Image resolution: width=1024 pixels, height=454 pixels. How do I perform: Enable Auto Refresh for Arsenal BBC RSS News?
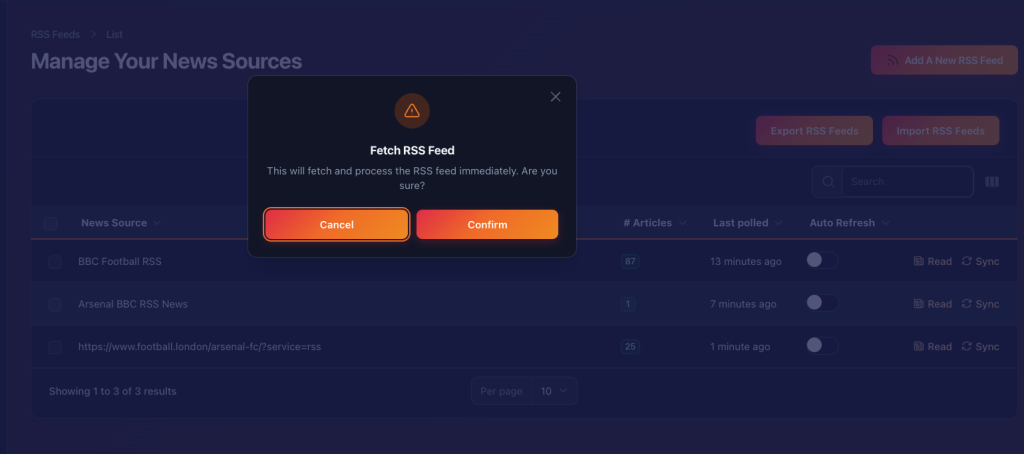tap(822, 303)
